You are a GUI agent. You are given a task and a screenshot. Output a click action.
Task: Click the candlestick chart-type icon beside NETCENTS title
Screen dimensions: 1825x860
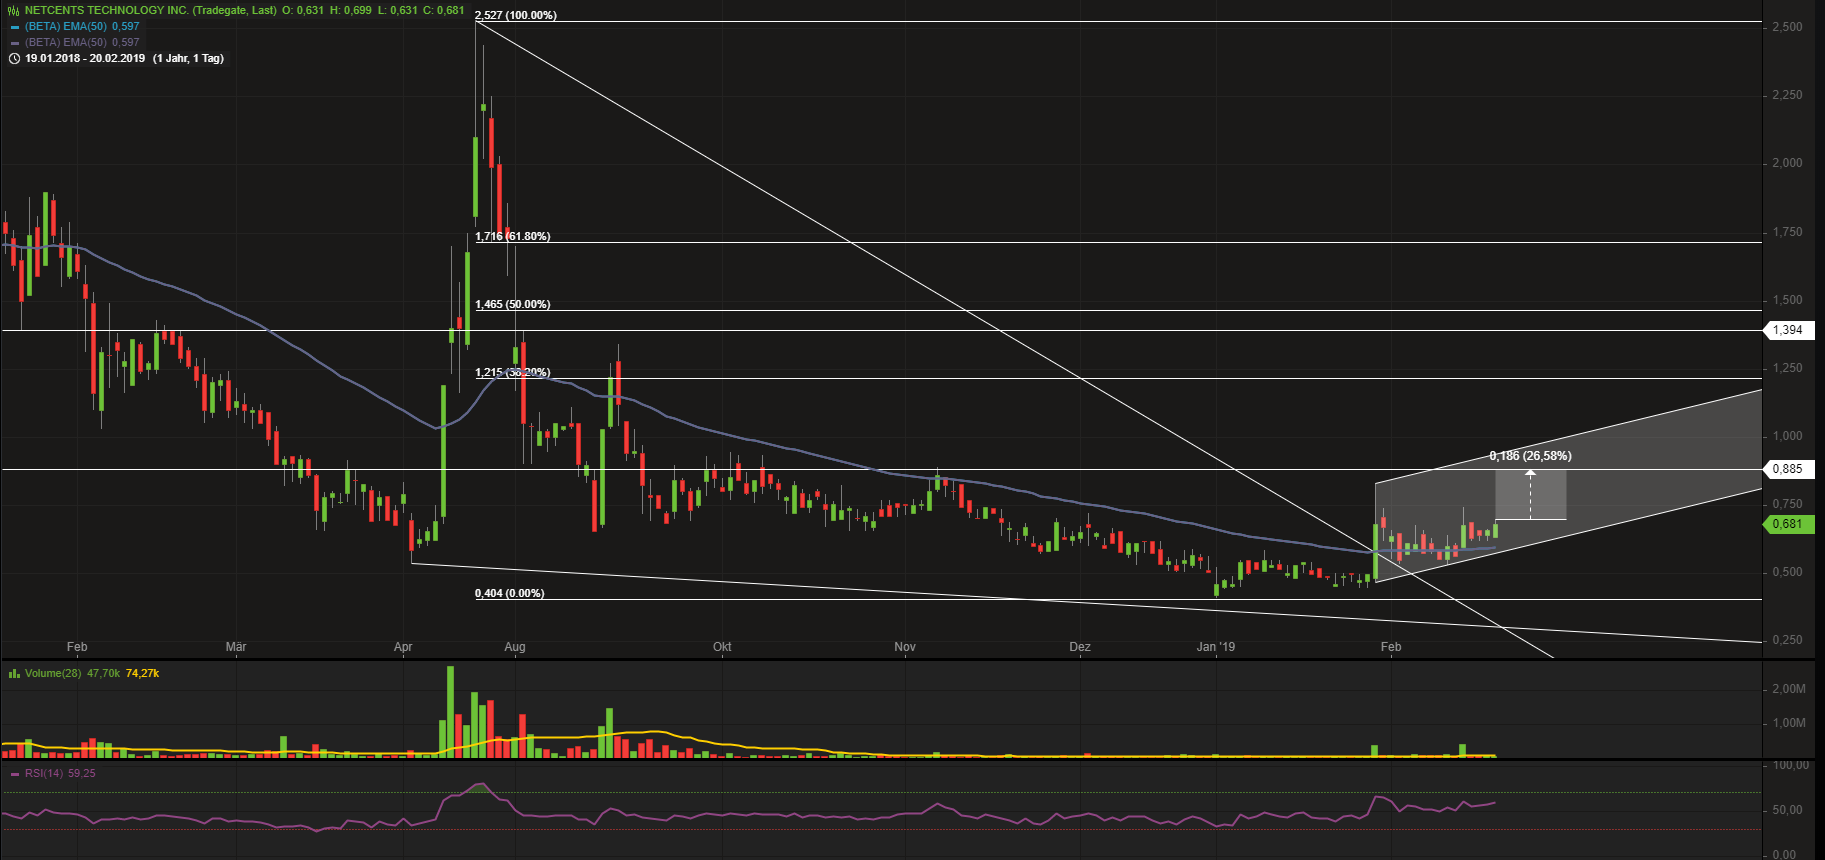pyautogui.click(x=14, y=10)
